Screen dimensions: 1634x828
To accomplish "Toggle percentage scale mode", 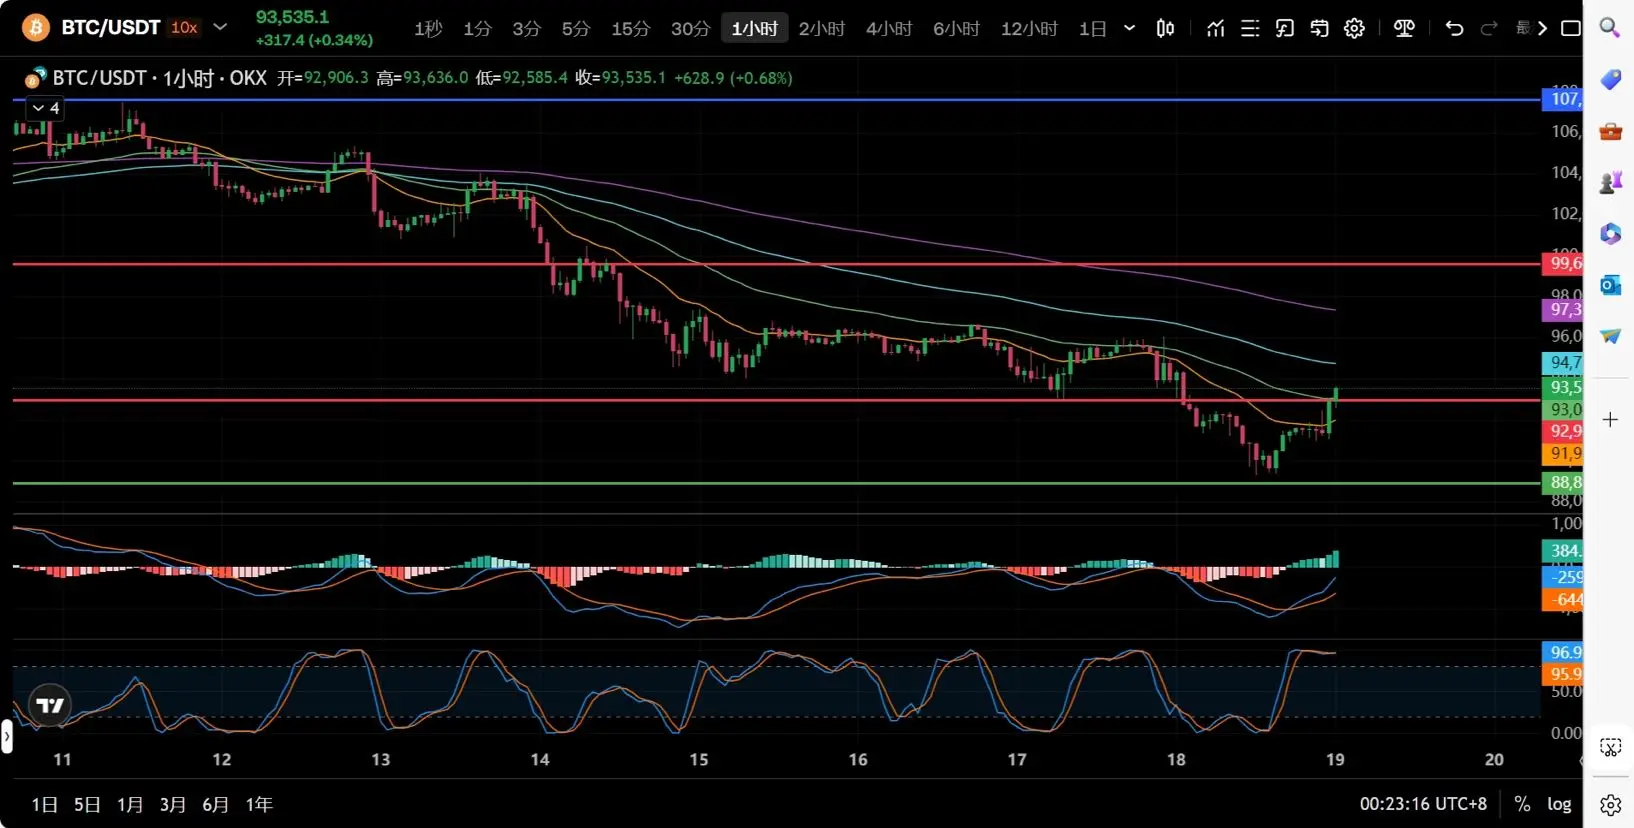I will click(1522, 804).
